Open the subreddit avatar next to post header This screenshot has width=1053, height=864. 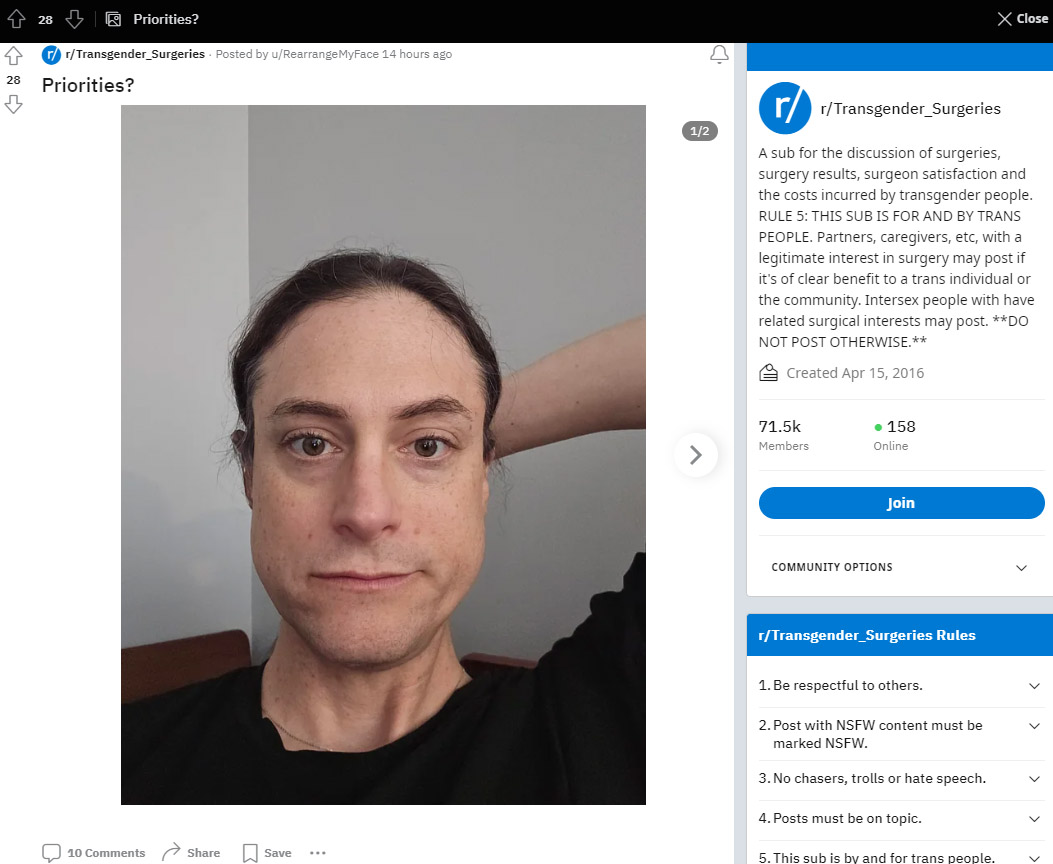51,54
